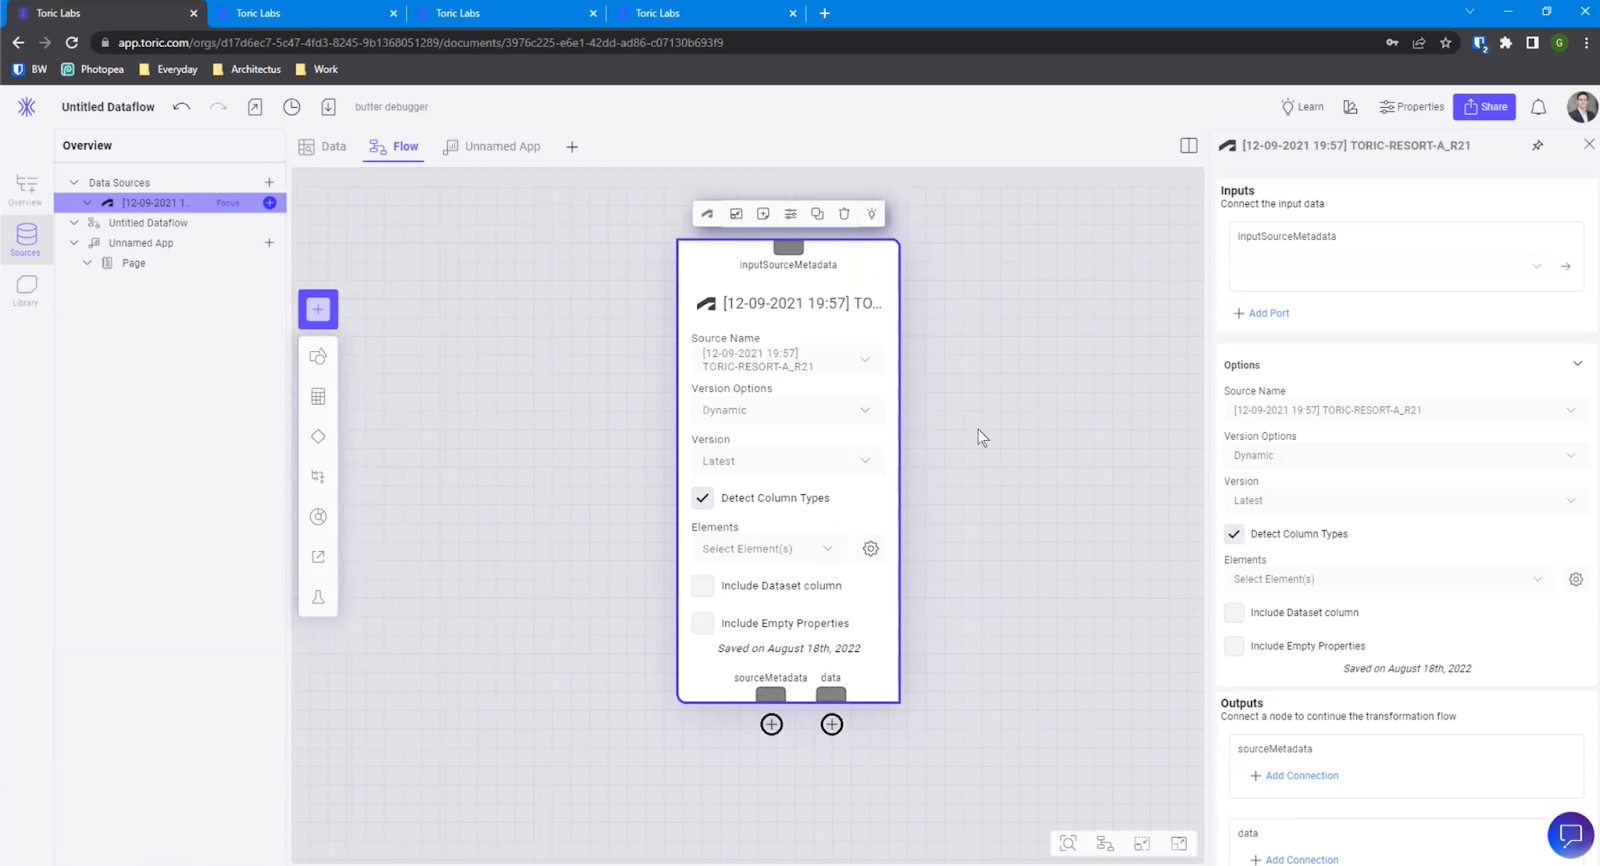This screenshot has height=866, width=1600.
Task: Open the elements settings gear in node
Action: (871, 549)
